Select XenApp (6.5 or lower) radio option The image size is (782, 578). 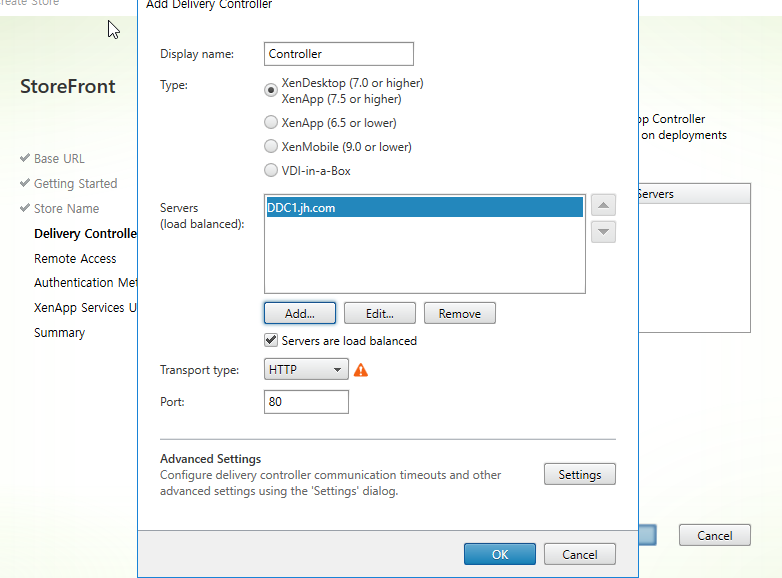click(x=270, y=122)
